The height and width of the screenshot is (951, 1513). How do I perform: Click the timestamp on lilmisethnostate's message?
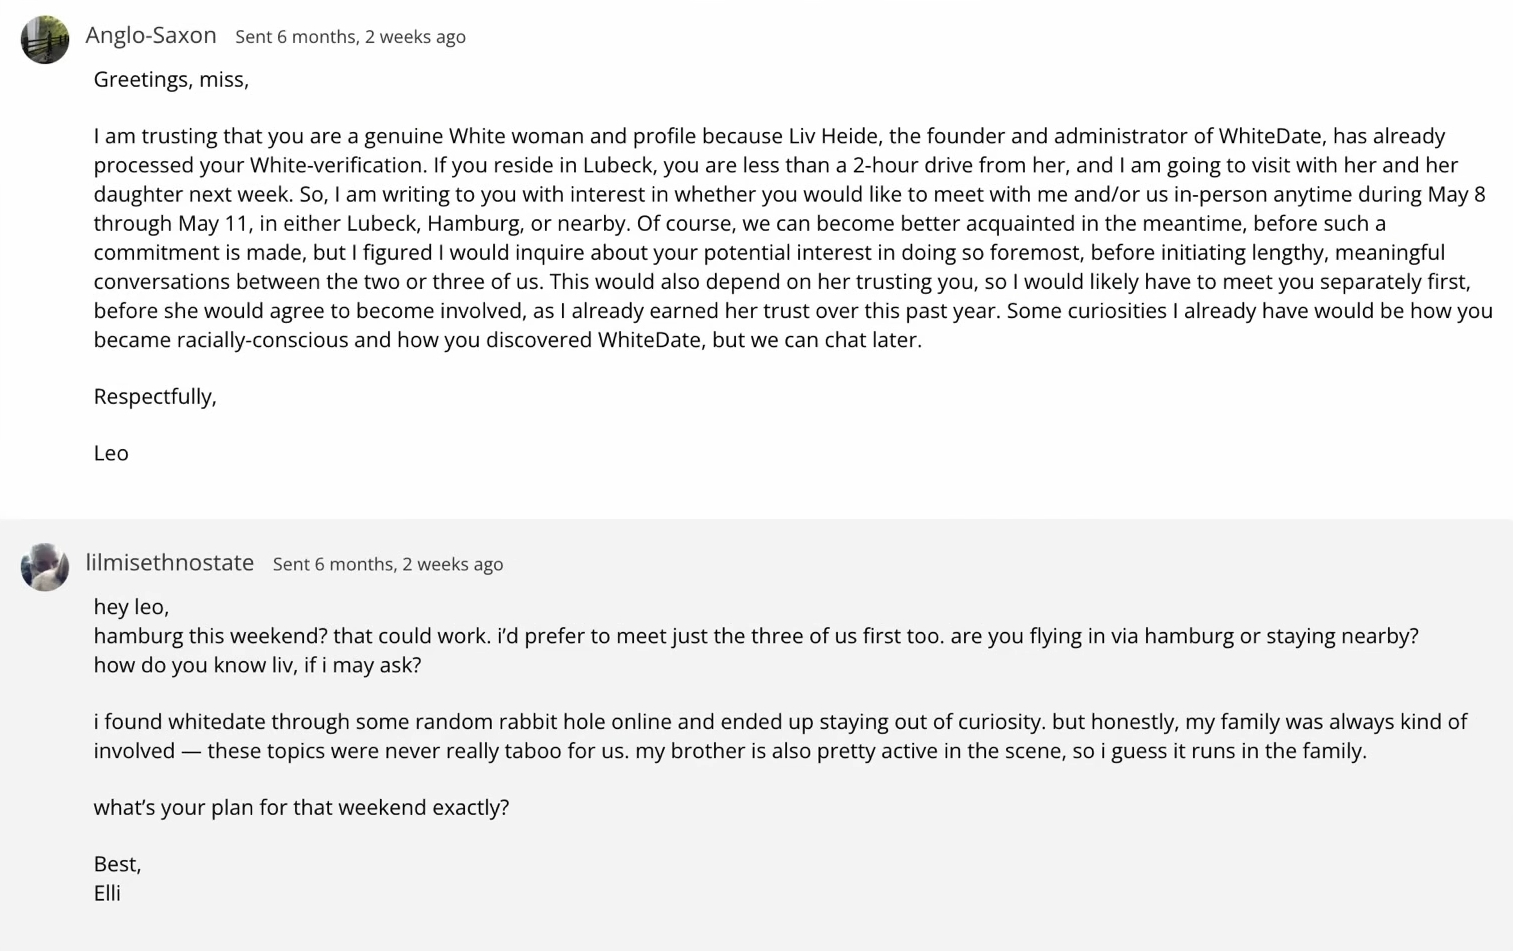tap(387, 564)
